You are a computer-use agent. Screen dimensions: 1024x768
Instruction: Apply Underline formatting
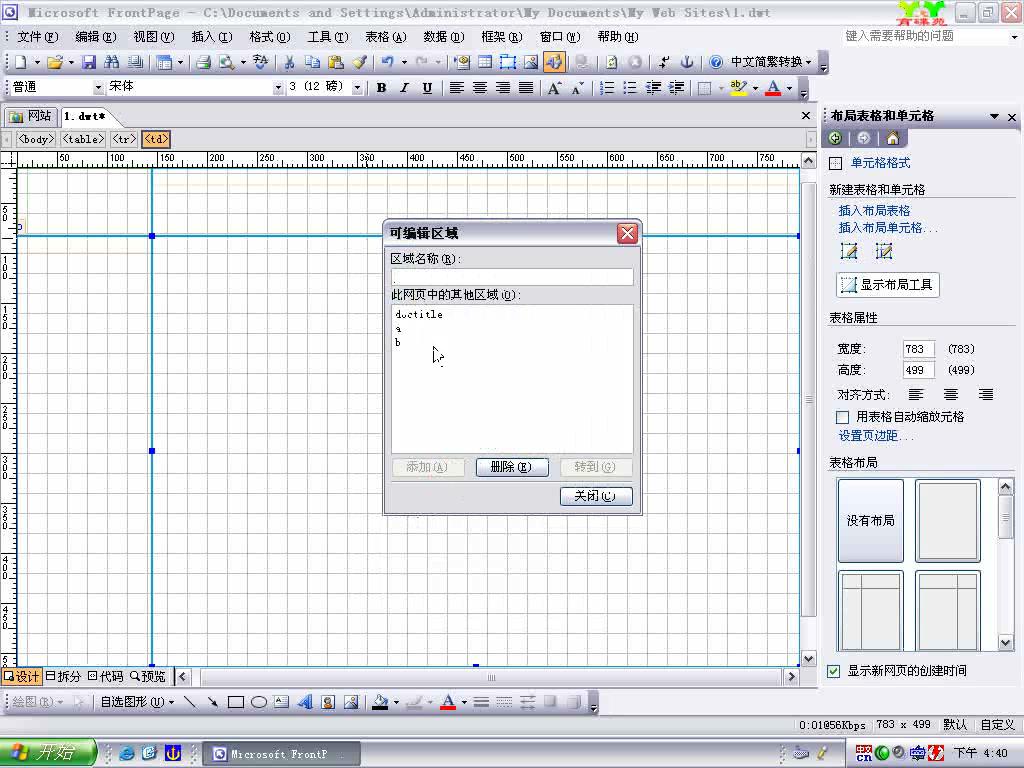pyautogui.click(x=427, y=88)
